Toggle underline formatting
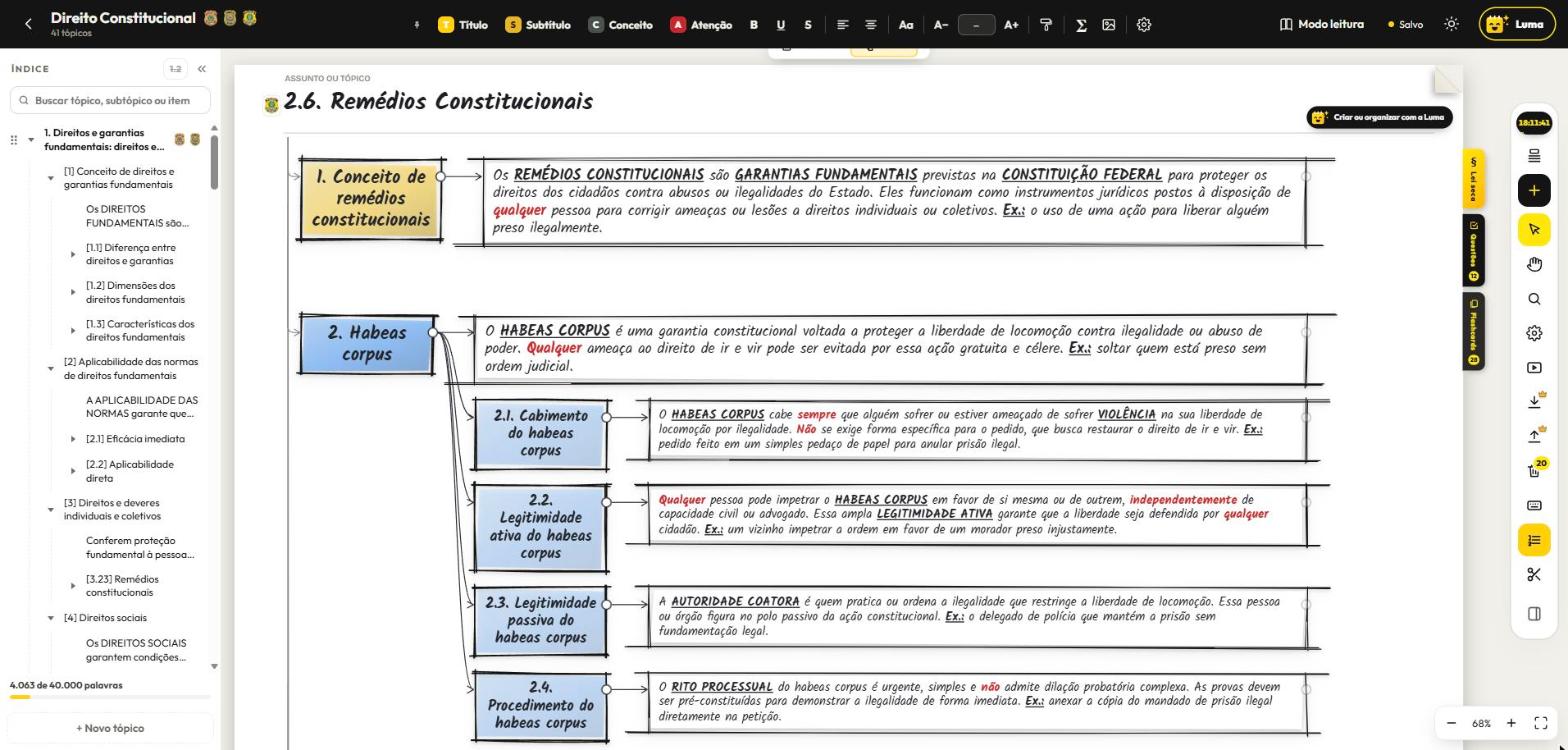This screenshot has height=750, width=1568. [781, 25]
